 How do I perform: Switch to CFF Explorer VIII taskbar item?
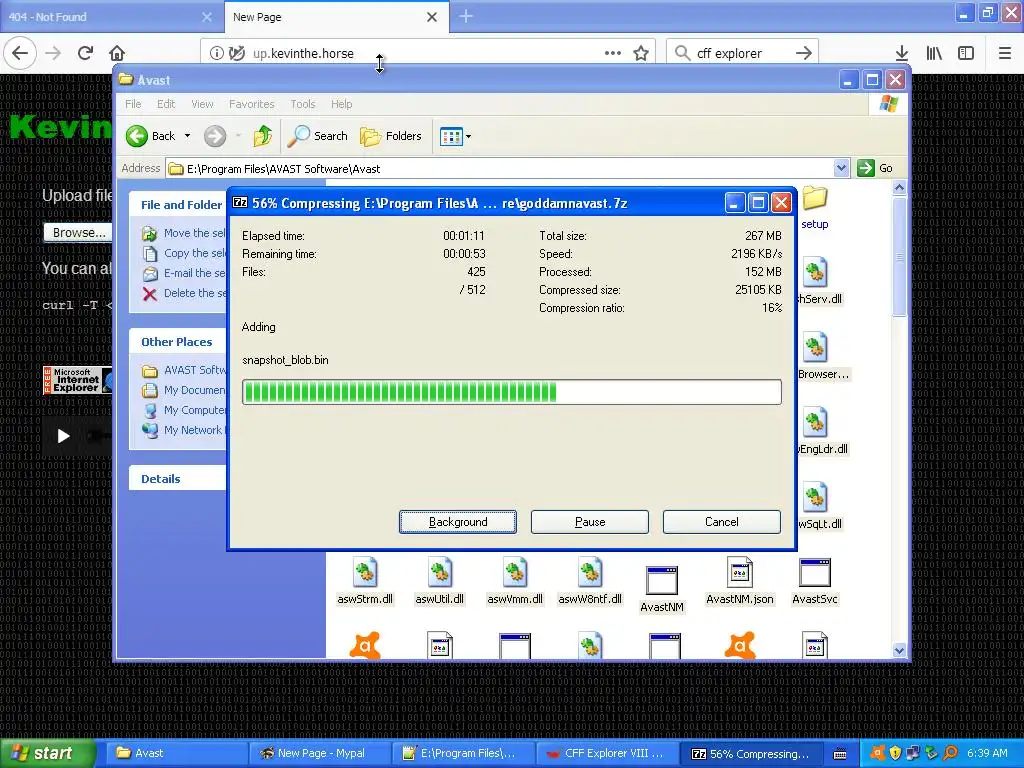click(x=607, y=753)
